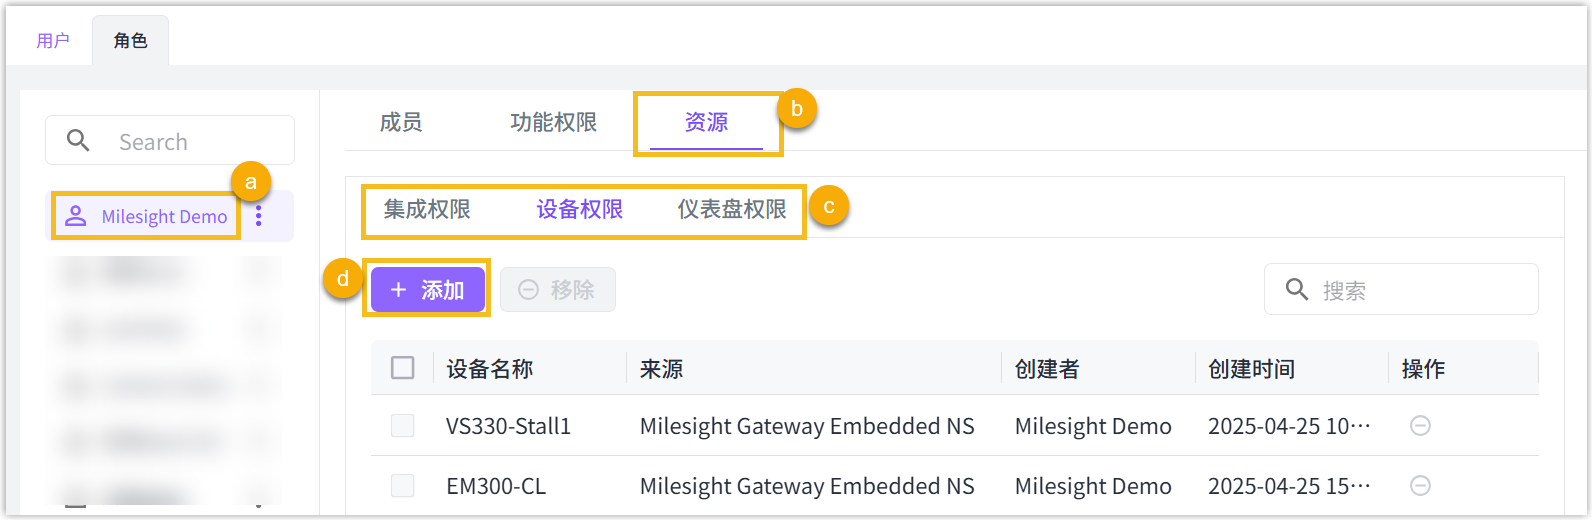Open the 集成权限 sub-tab
The height and width of the screenshot is (521, 1593).
click(427, 209)
